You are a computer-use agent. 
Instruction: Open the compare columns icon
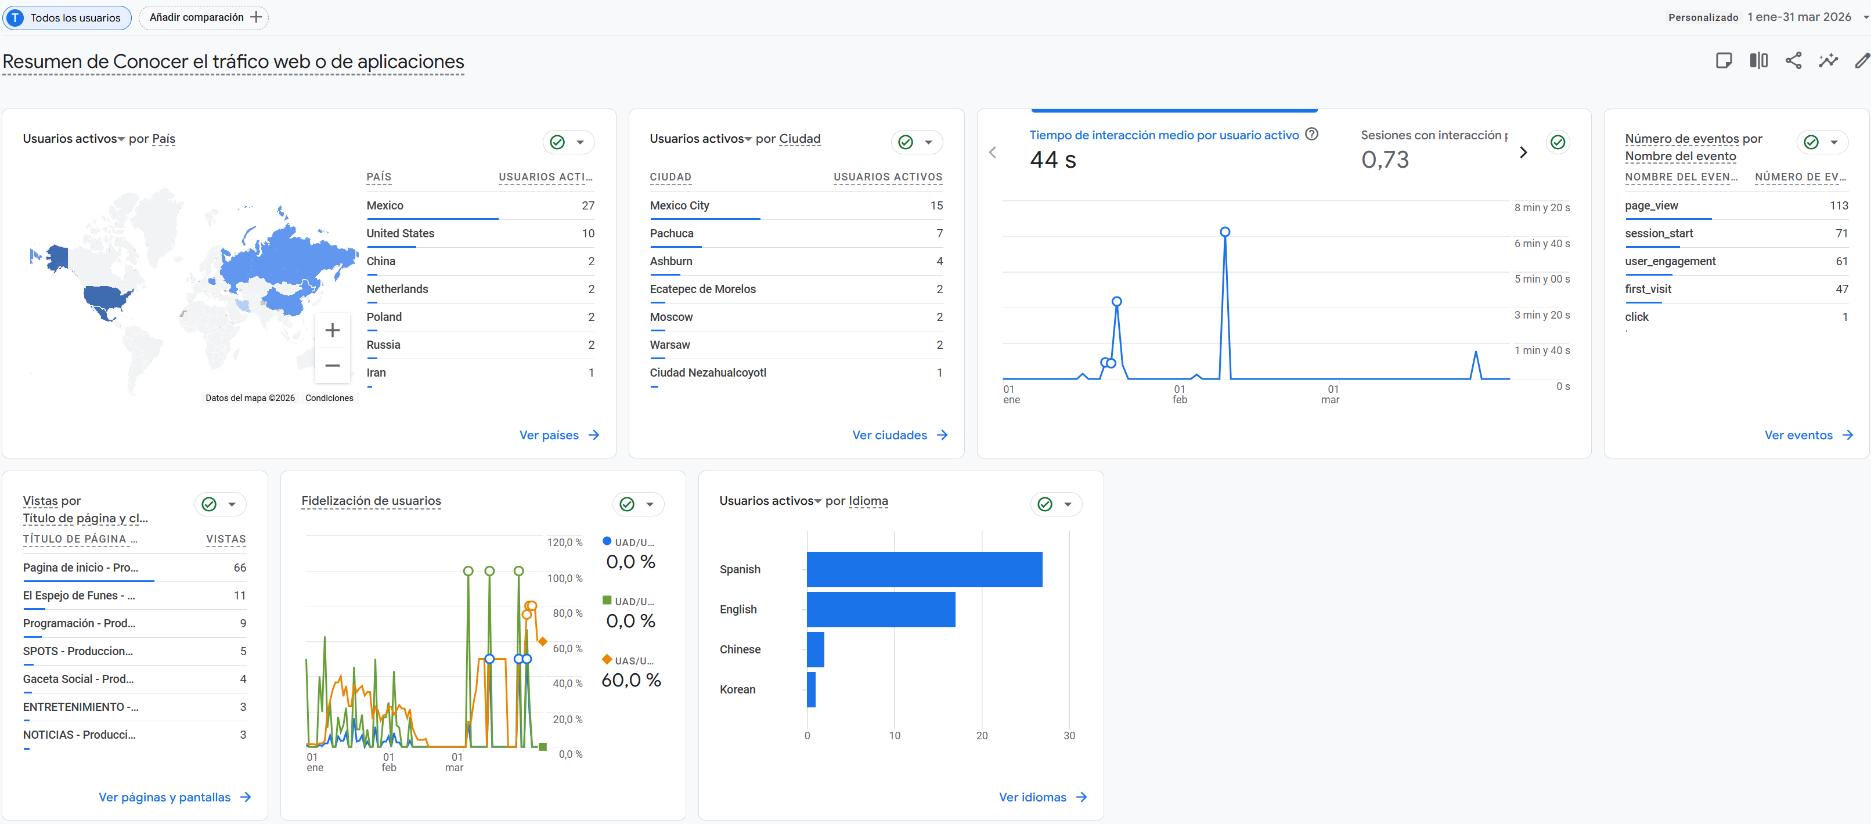1759,61
